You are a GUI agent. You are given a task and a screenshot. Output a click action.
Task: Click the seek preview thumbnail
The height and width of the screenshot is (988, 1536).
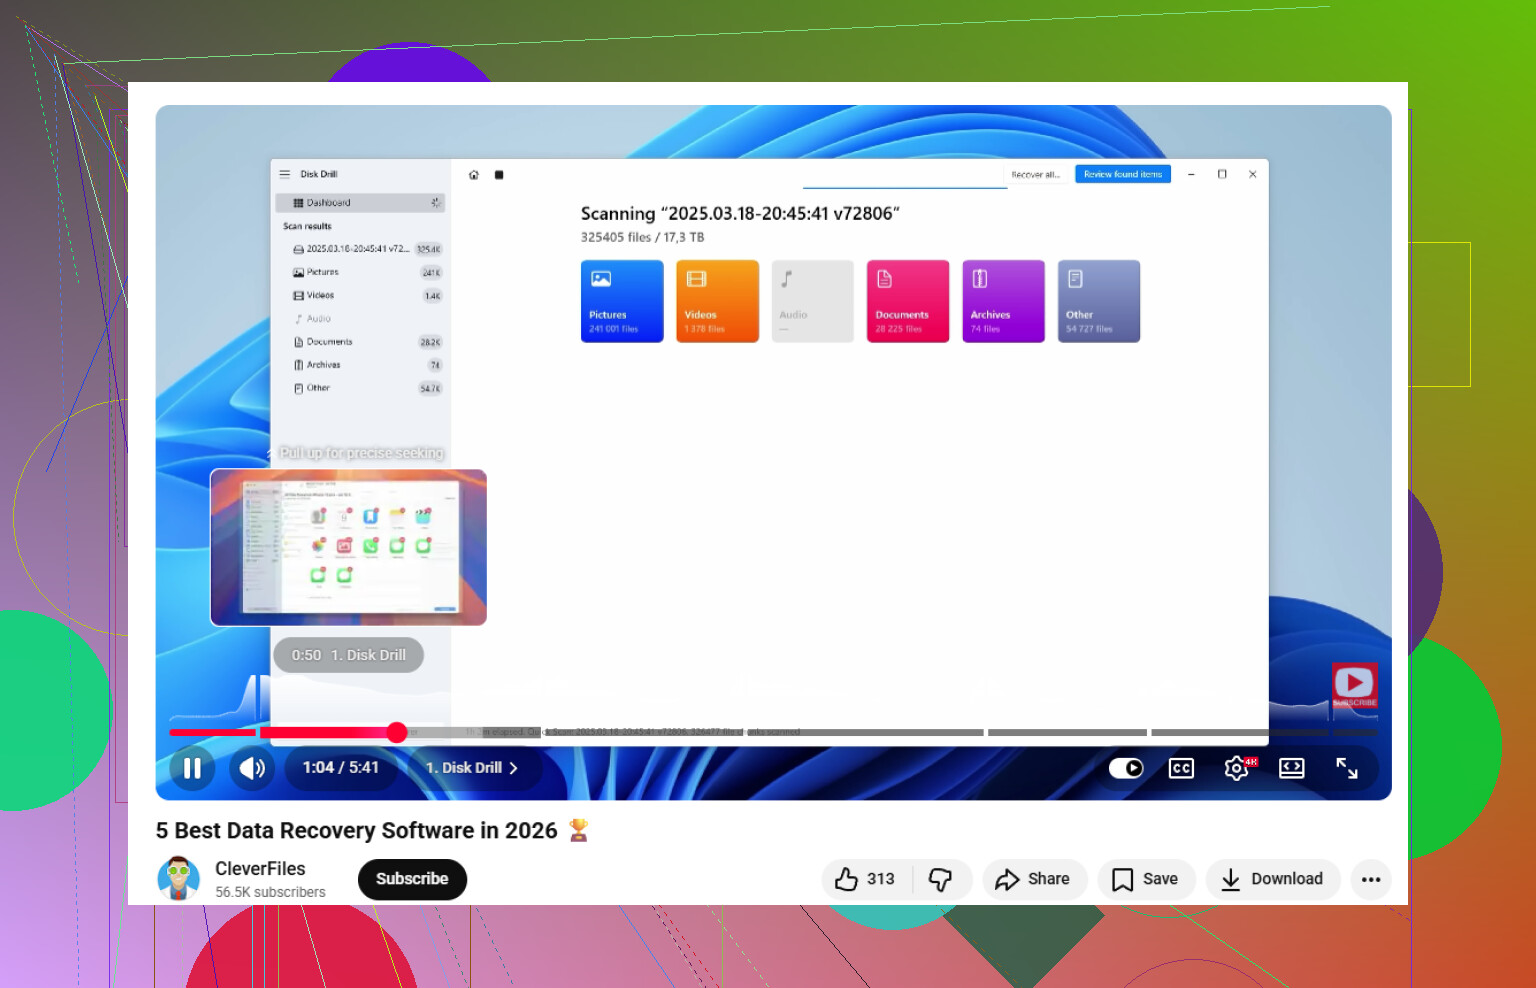click(348, 548)
